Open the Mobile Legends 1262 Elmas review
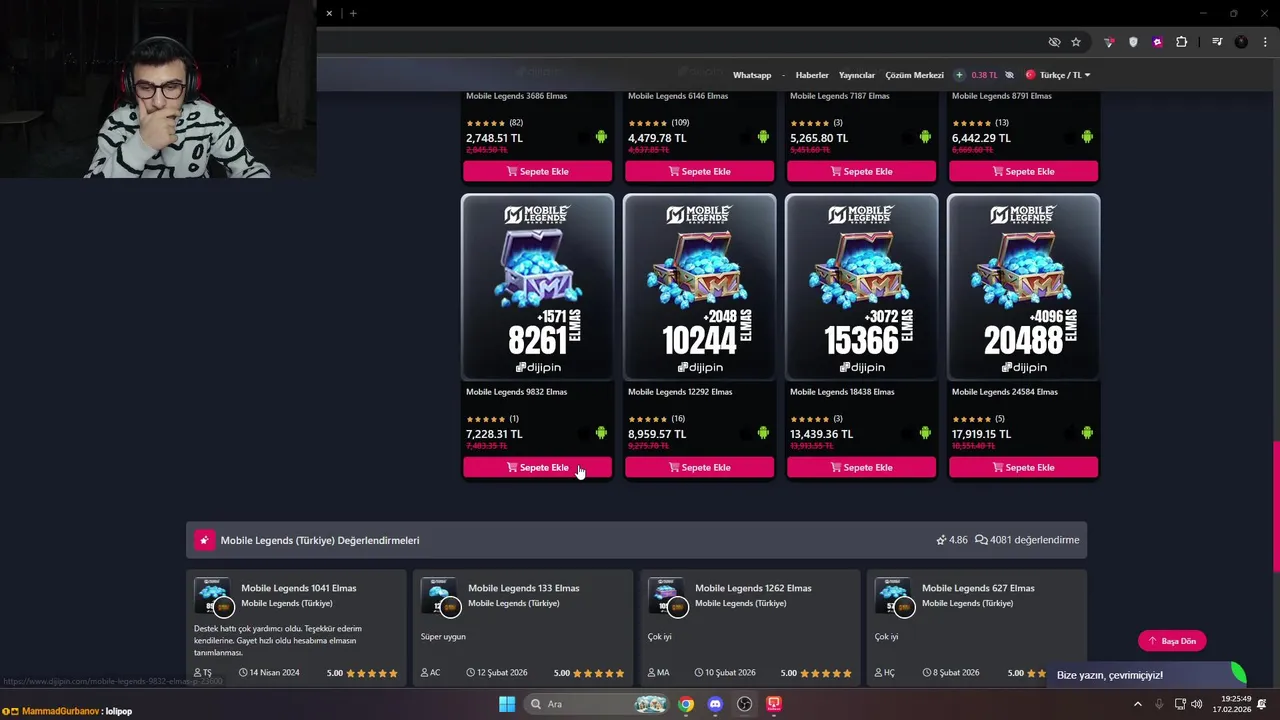The width and height of the screenshot is (1280, 720). click(x=750, y=627)
